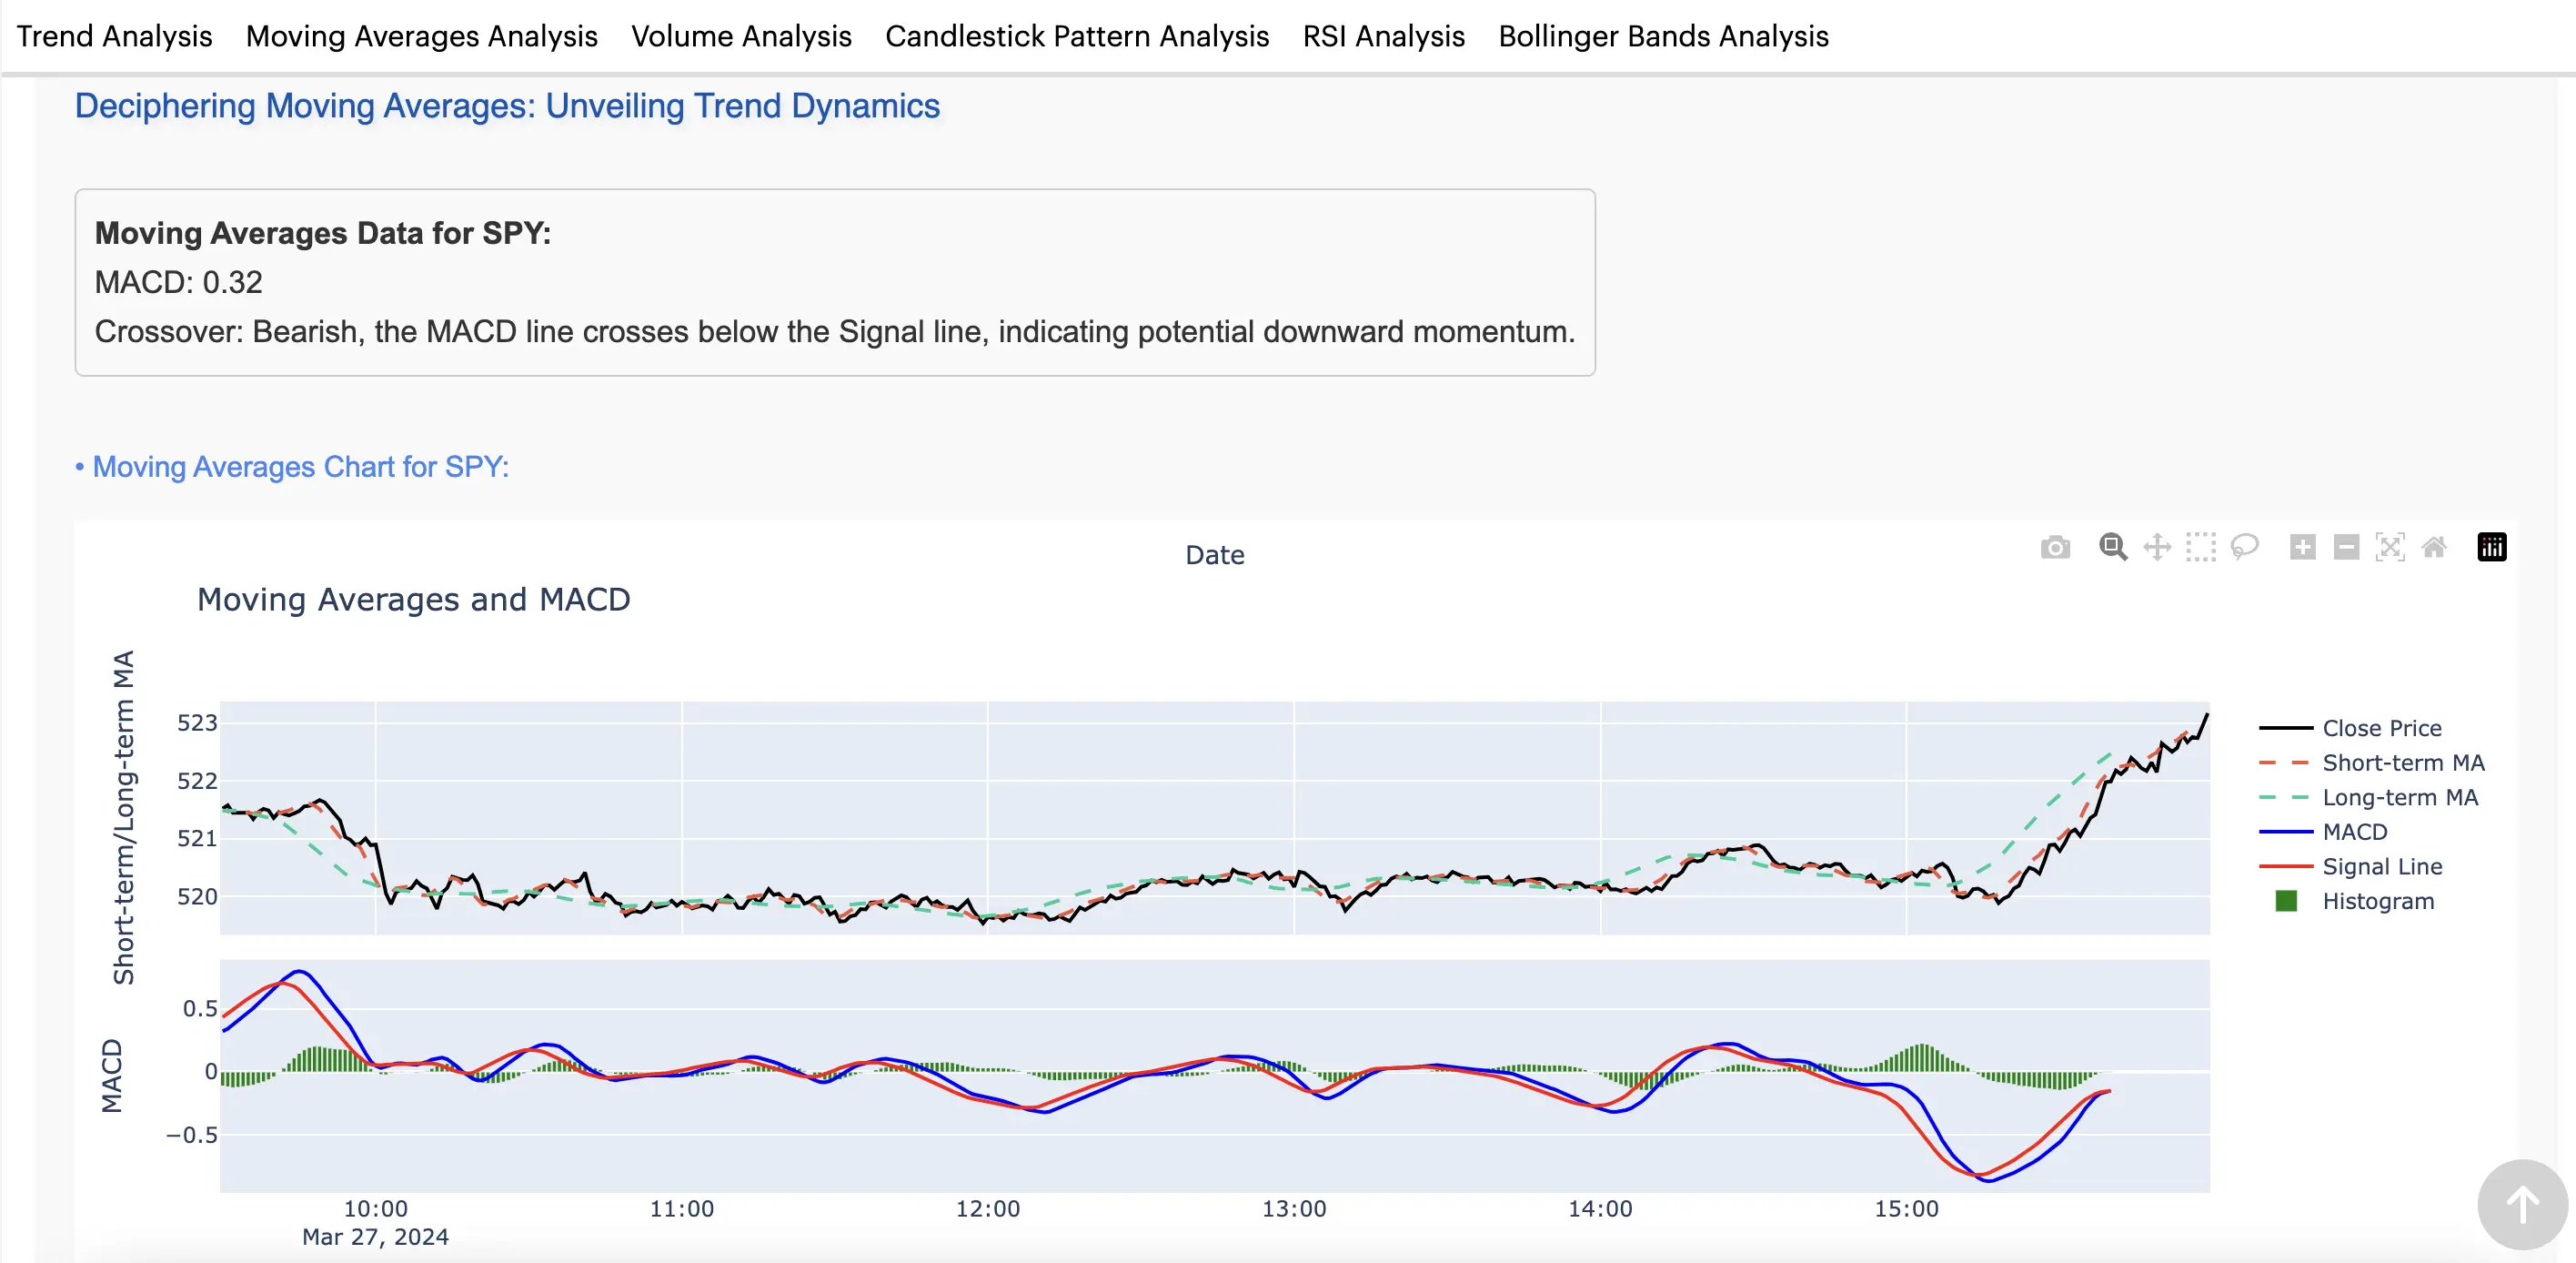Screen dimensions: 2576x1263
Task: Click Short-term/Long-term MA axis title
Action: [x=123, y=817]
